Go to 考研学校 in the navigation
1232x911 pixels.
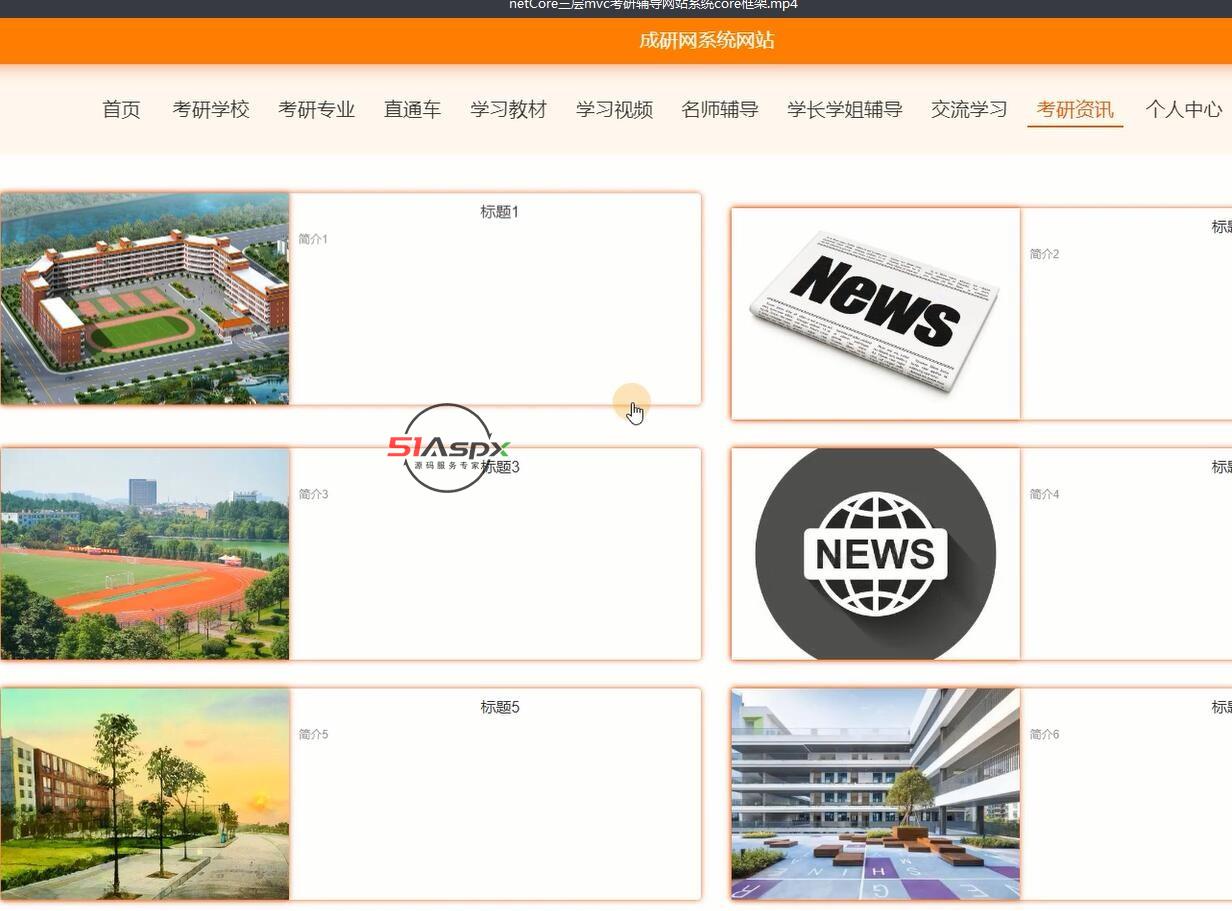(x=211, y=110)
